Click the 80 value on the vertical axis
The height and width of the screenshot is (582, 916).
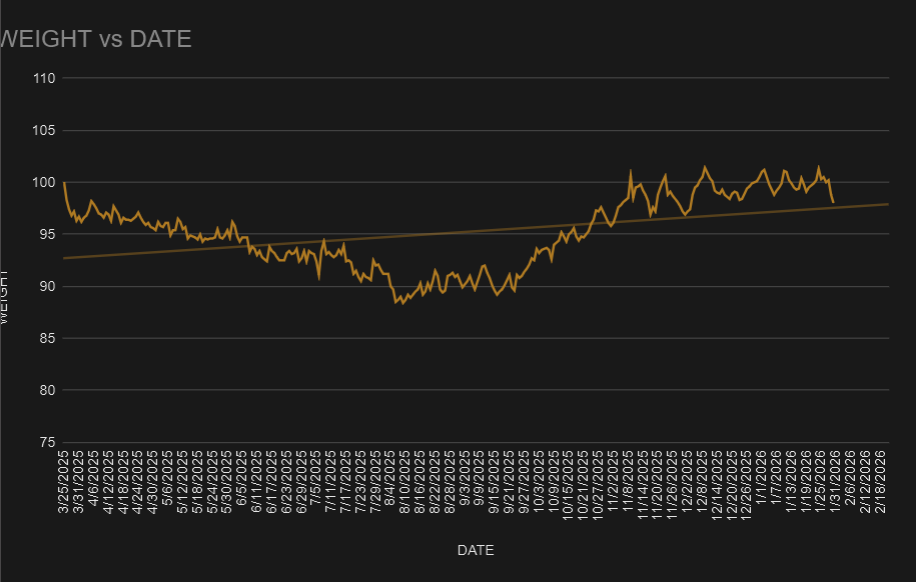[x=47, y=390]
